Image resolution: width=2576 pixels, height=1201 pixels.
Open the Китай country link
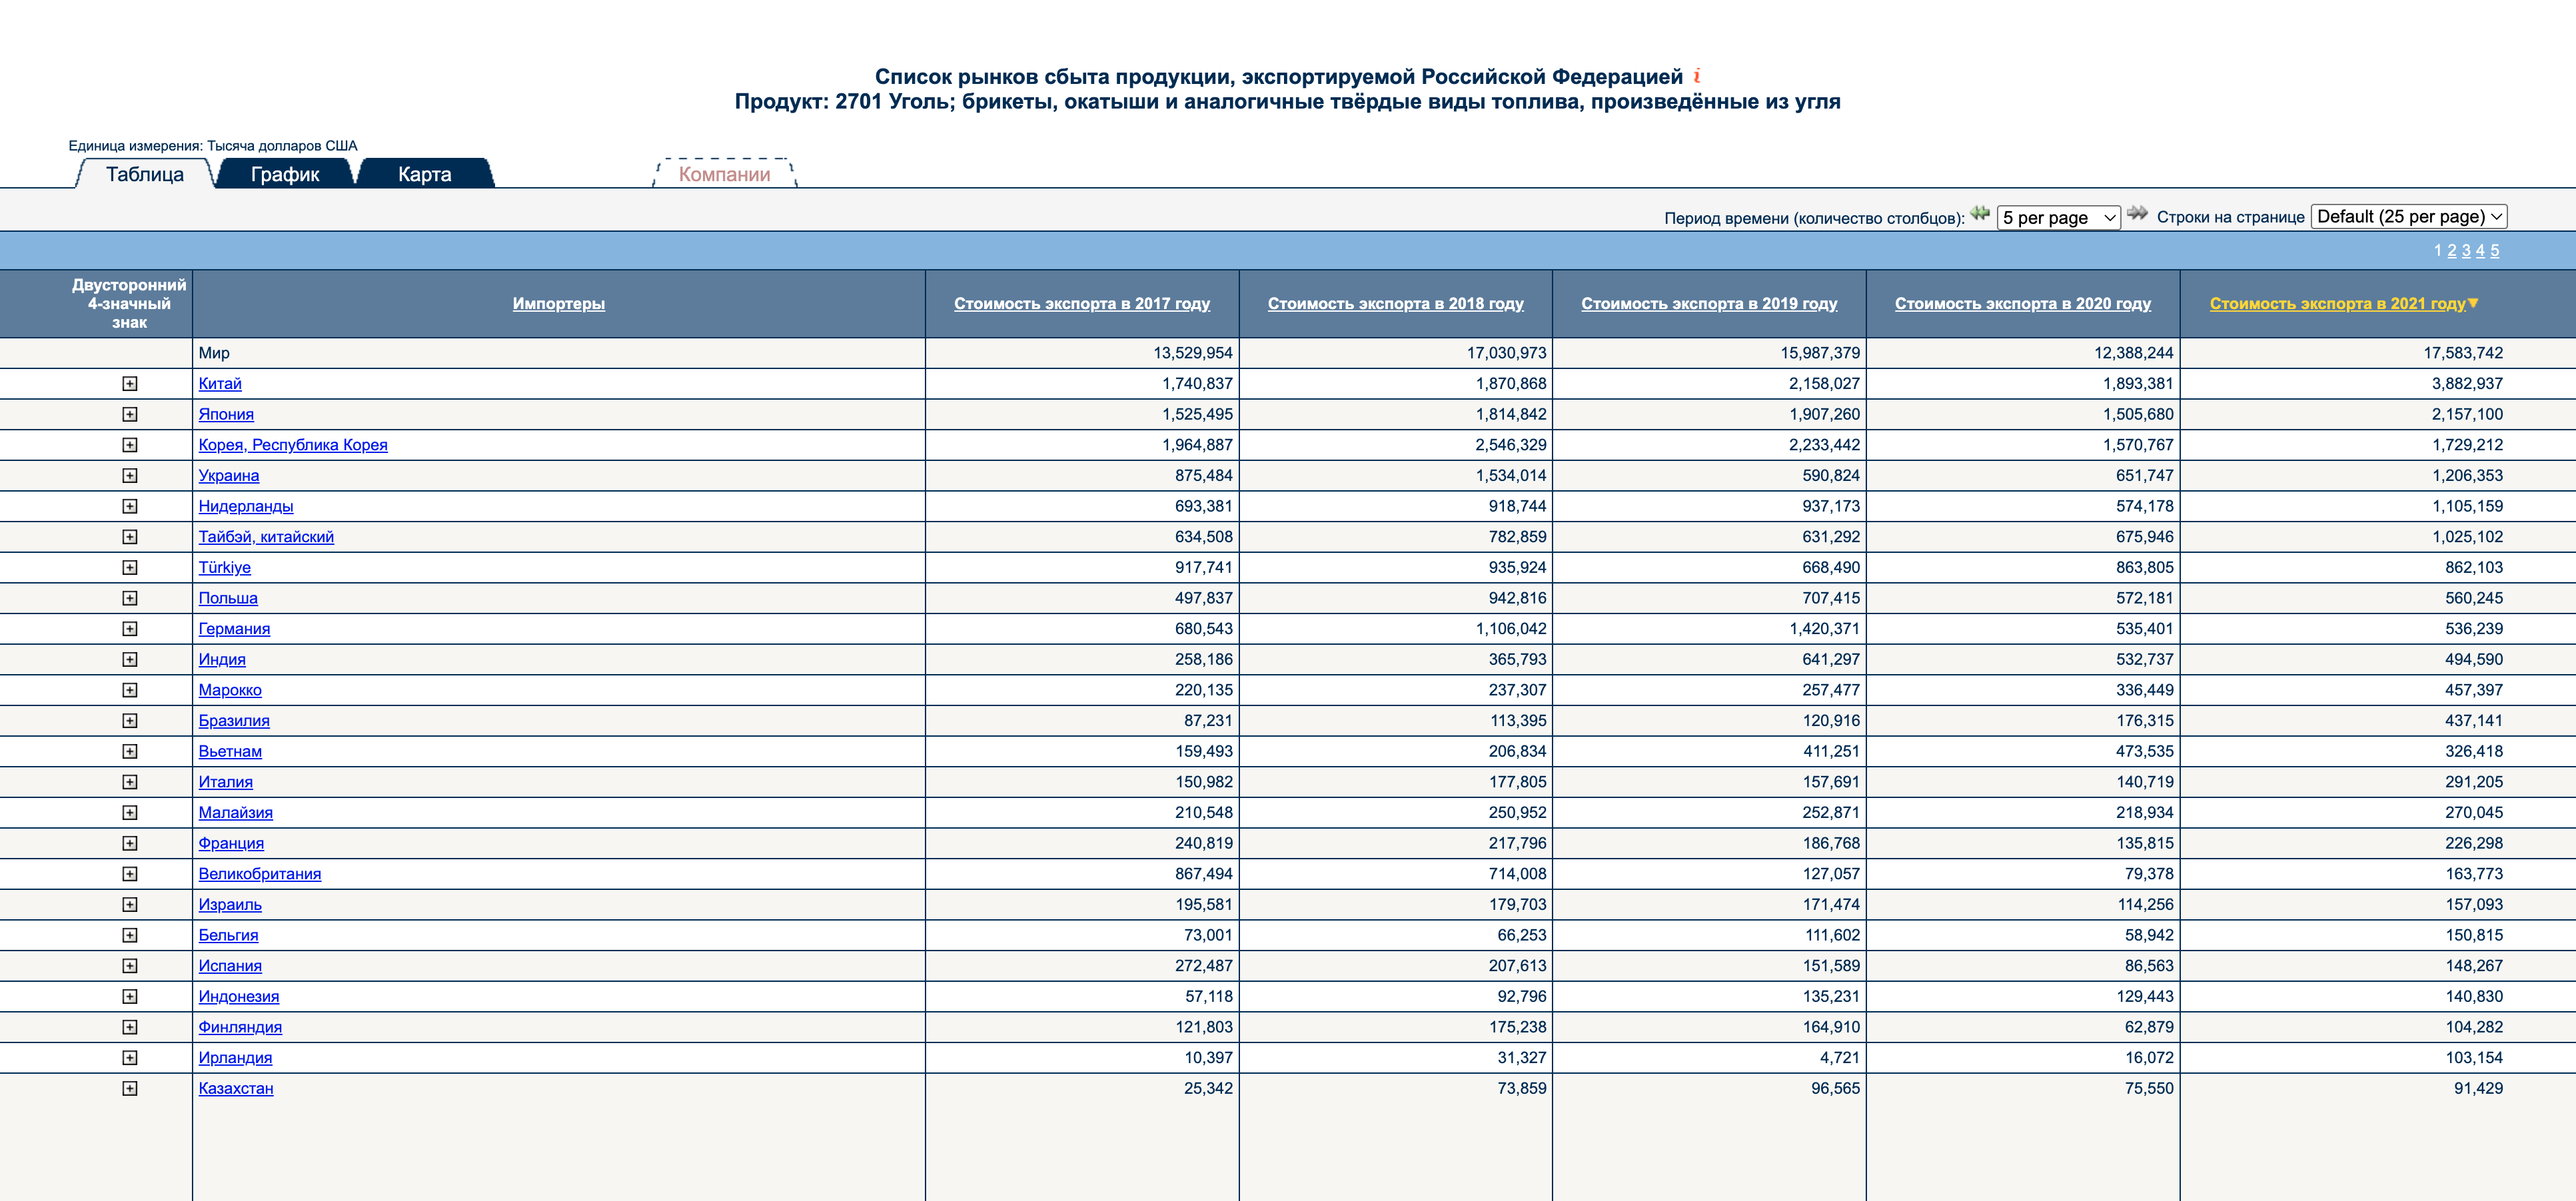[220, 384]
